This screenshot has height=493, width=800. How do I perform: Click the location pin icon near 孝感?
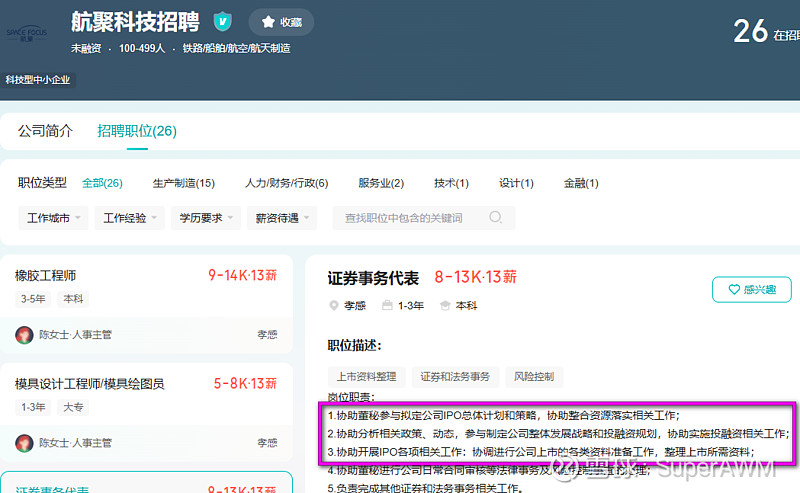pyautogui.click(x=334, y=305)
